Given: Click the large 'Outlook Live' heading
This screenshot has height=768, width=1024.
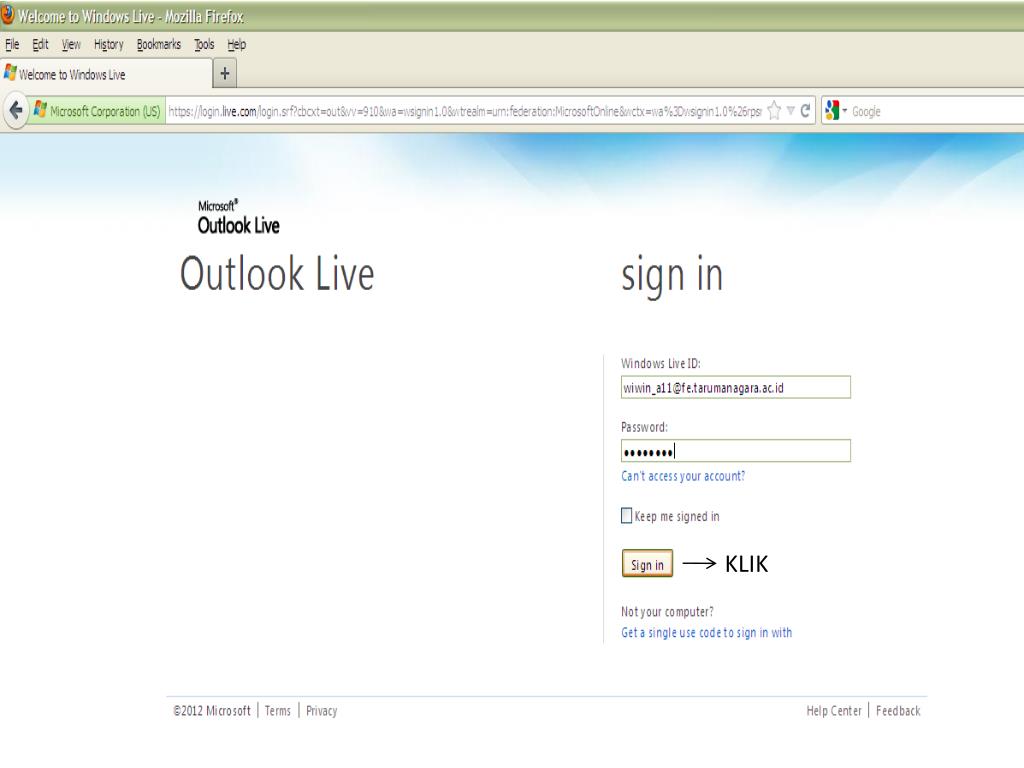Looking at the screenshot, I should (x=277, y=273).
